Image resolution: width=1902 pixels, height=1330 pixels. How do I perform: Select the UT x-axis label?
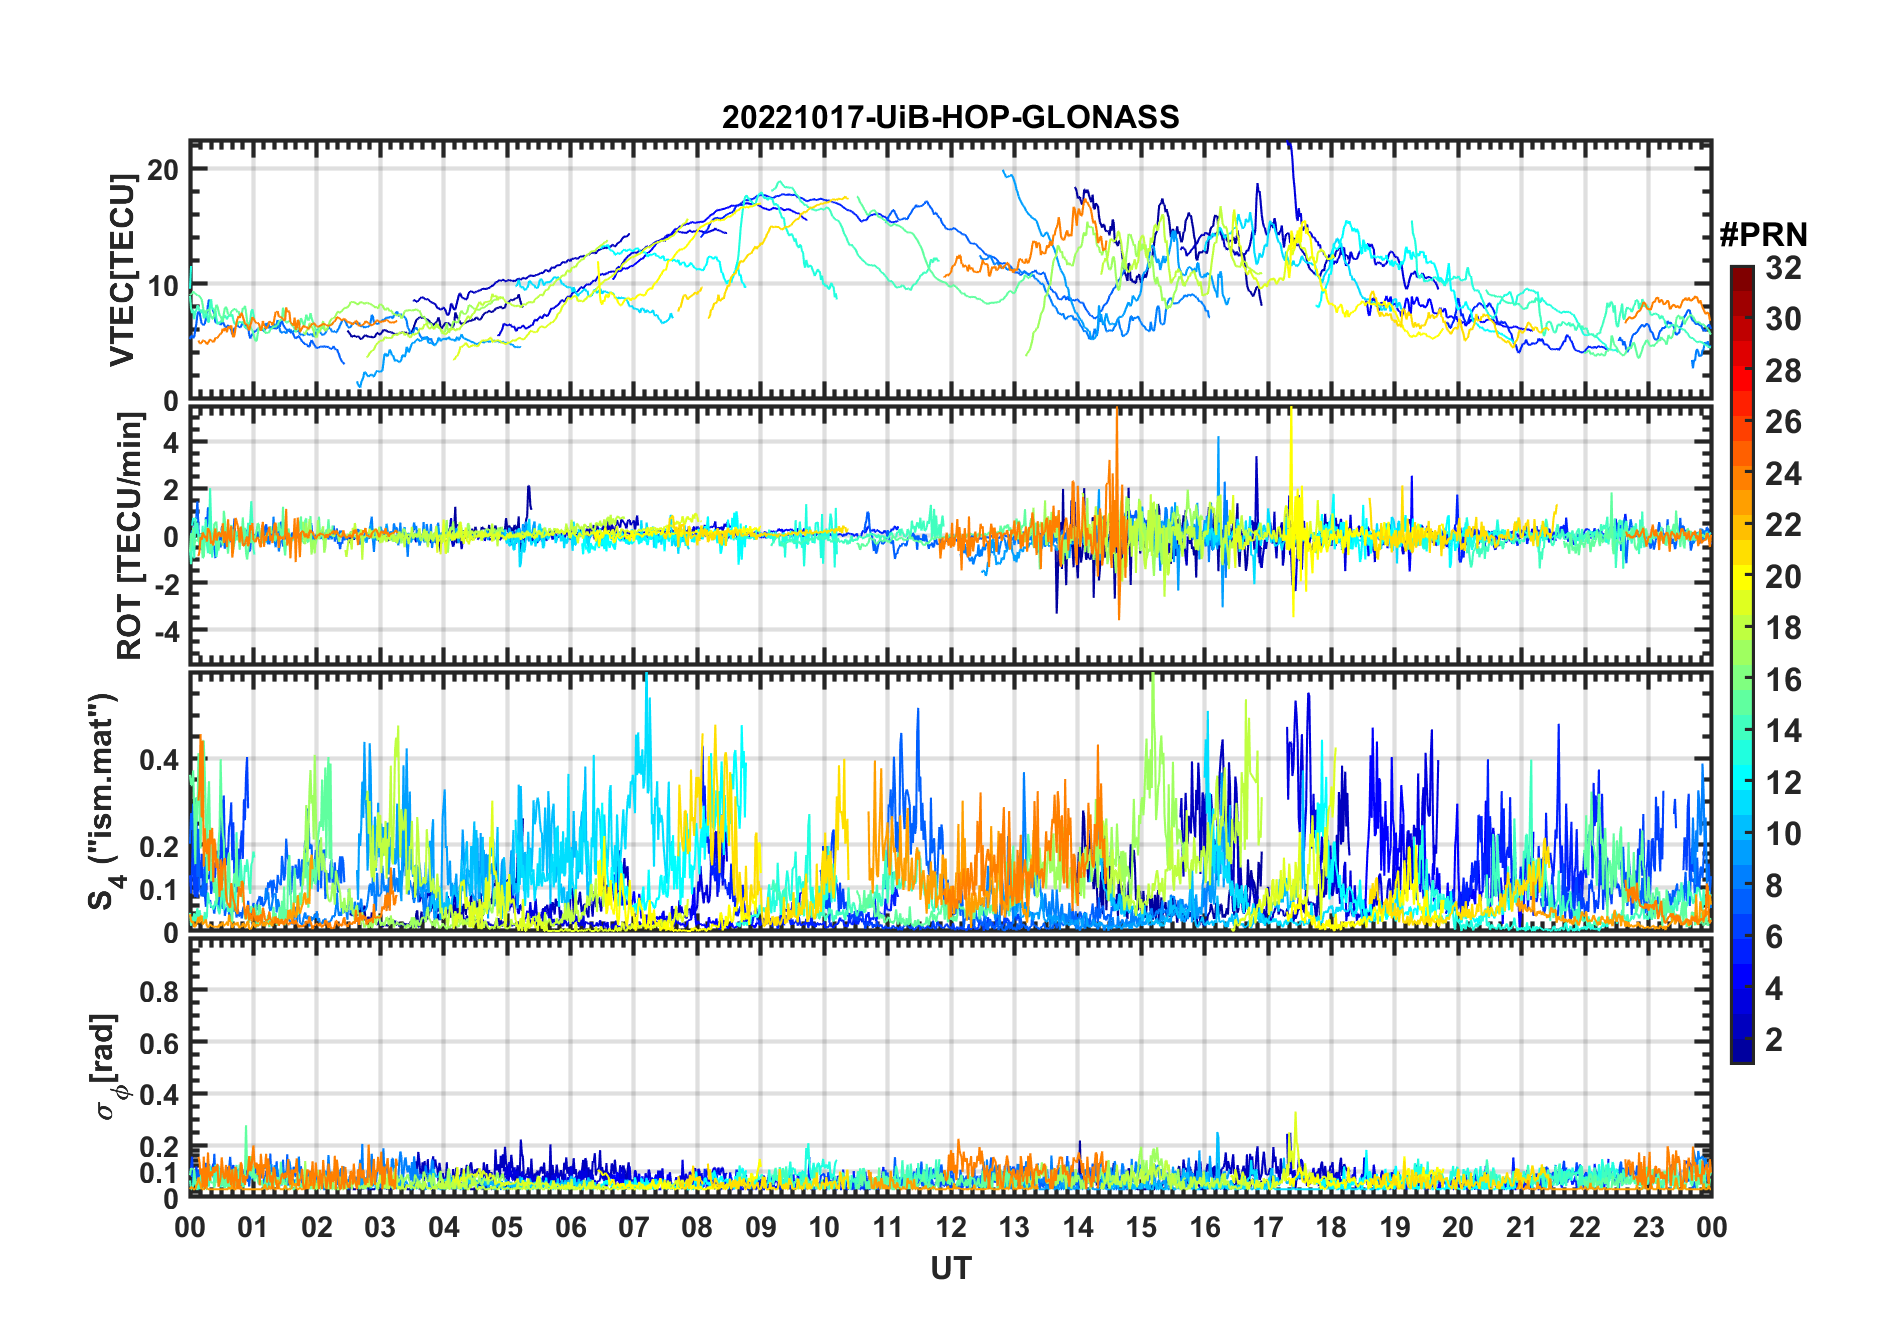(951, 1269)
